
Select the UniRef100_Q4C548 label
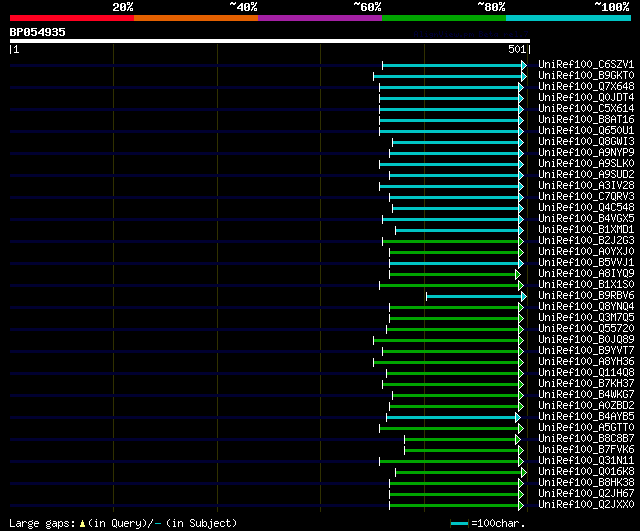click(586, 208)
